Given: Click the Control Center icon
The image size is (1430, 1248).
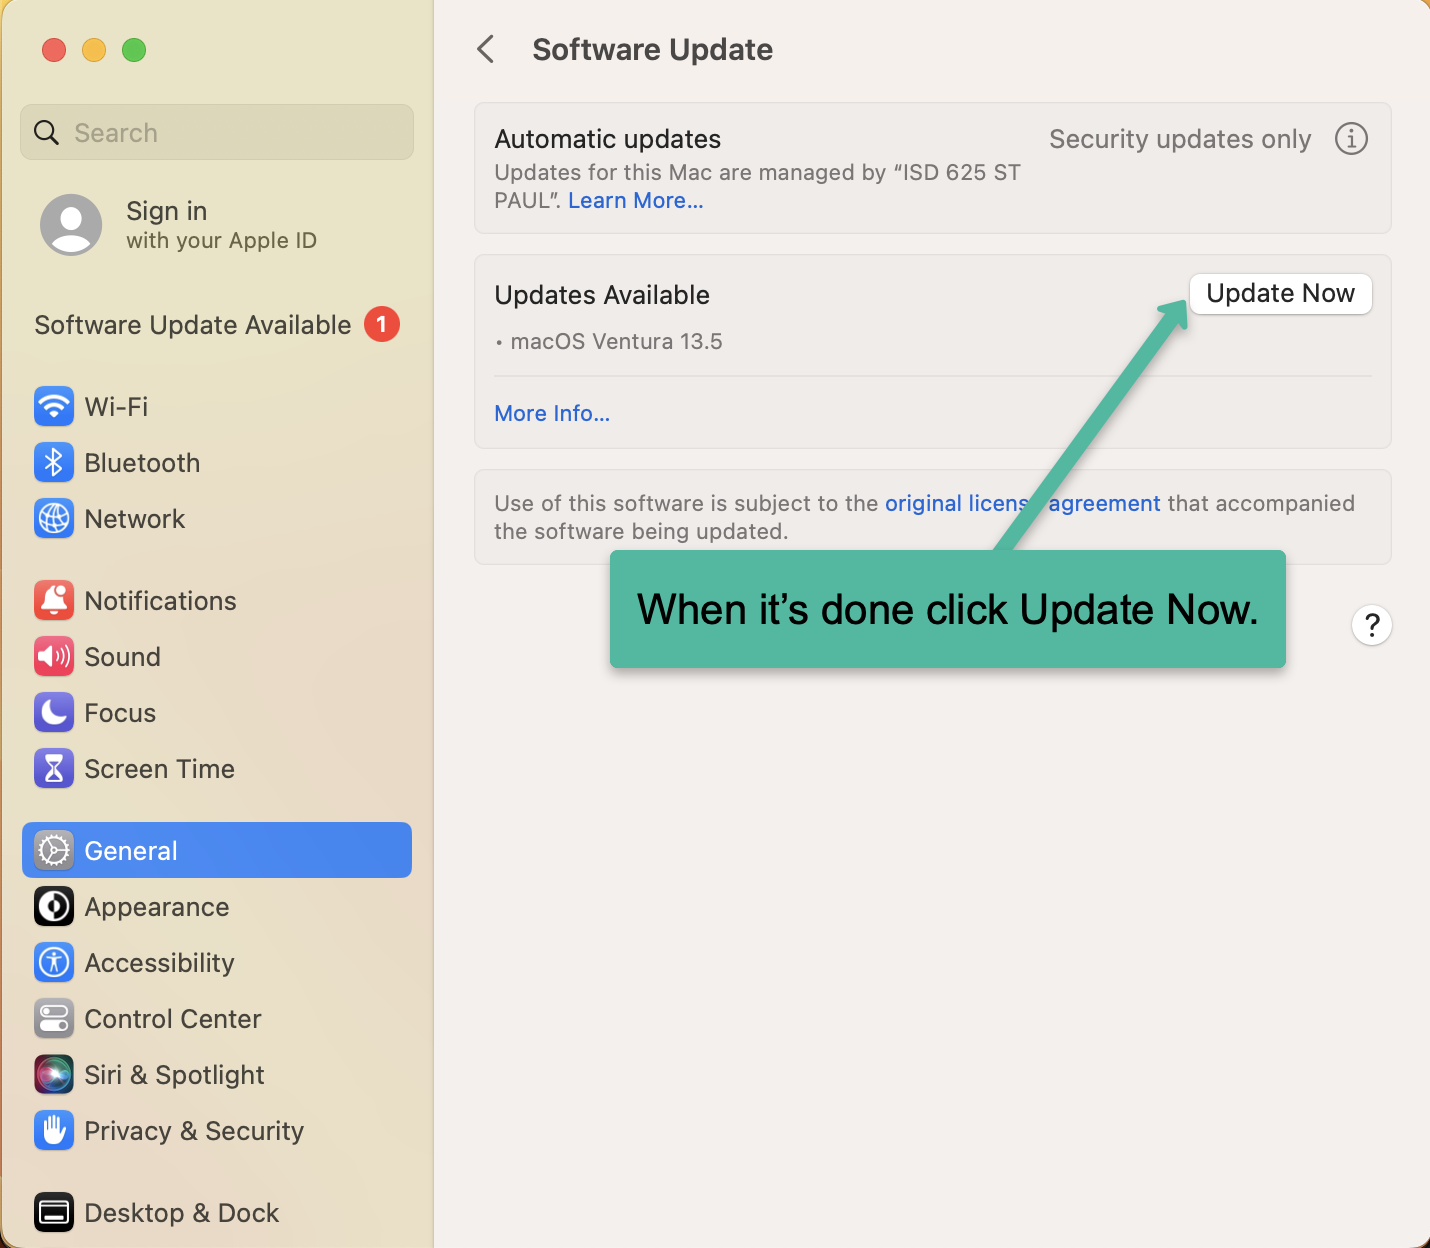Looking at the screenshot, I should pos(54,1018).
